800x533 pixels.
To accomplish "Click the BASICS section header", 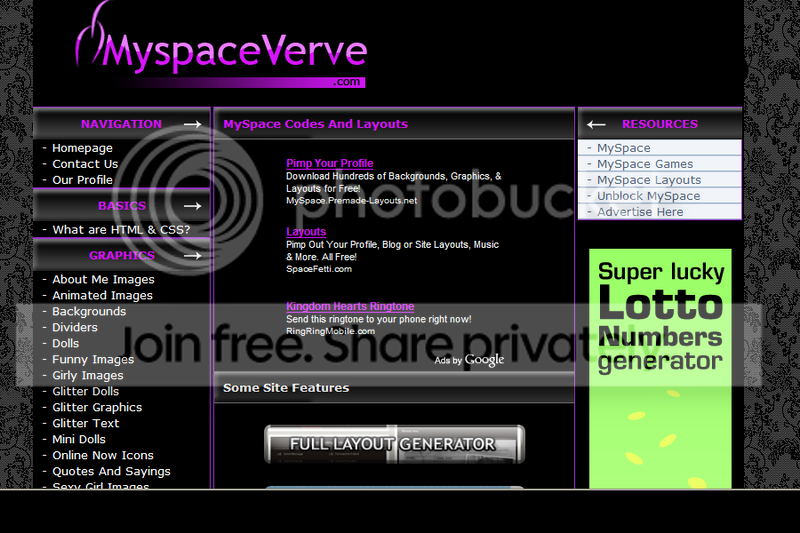I will [x=122, y=206].
